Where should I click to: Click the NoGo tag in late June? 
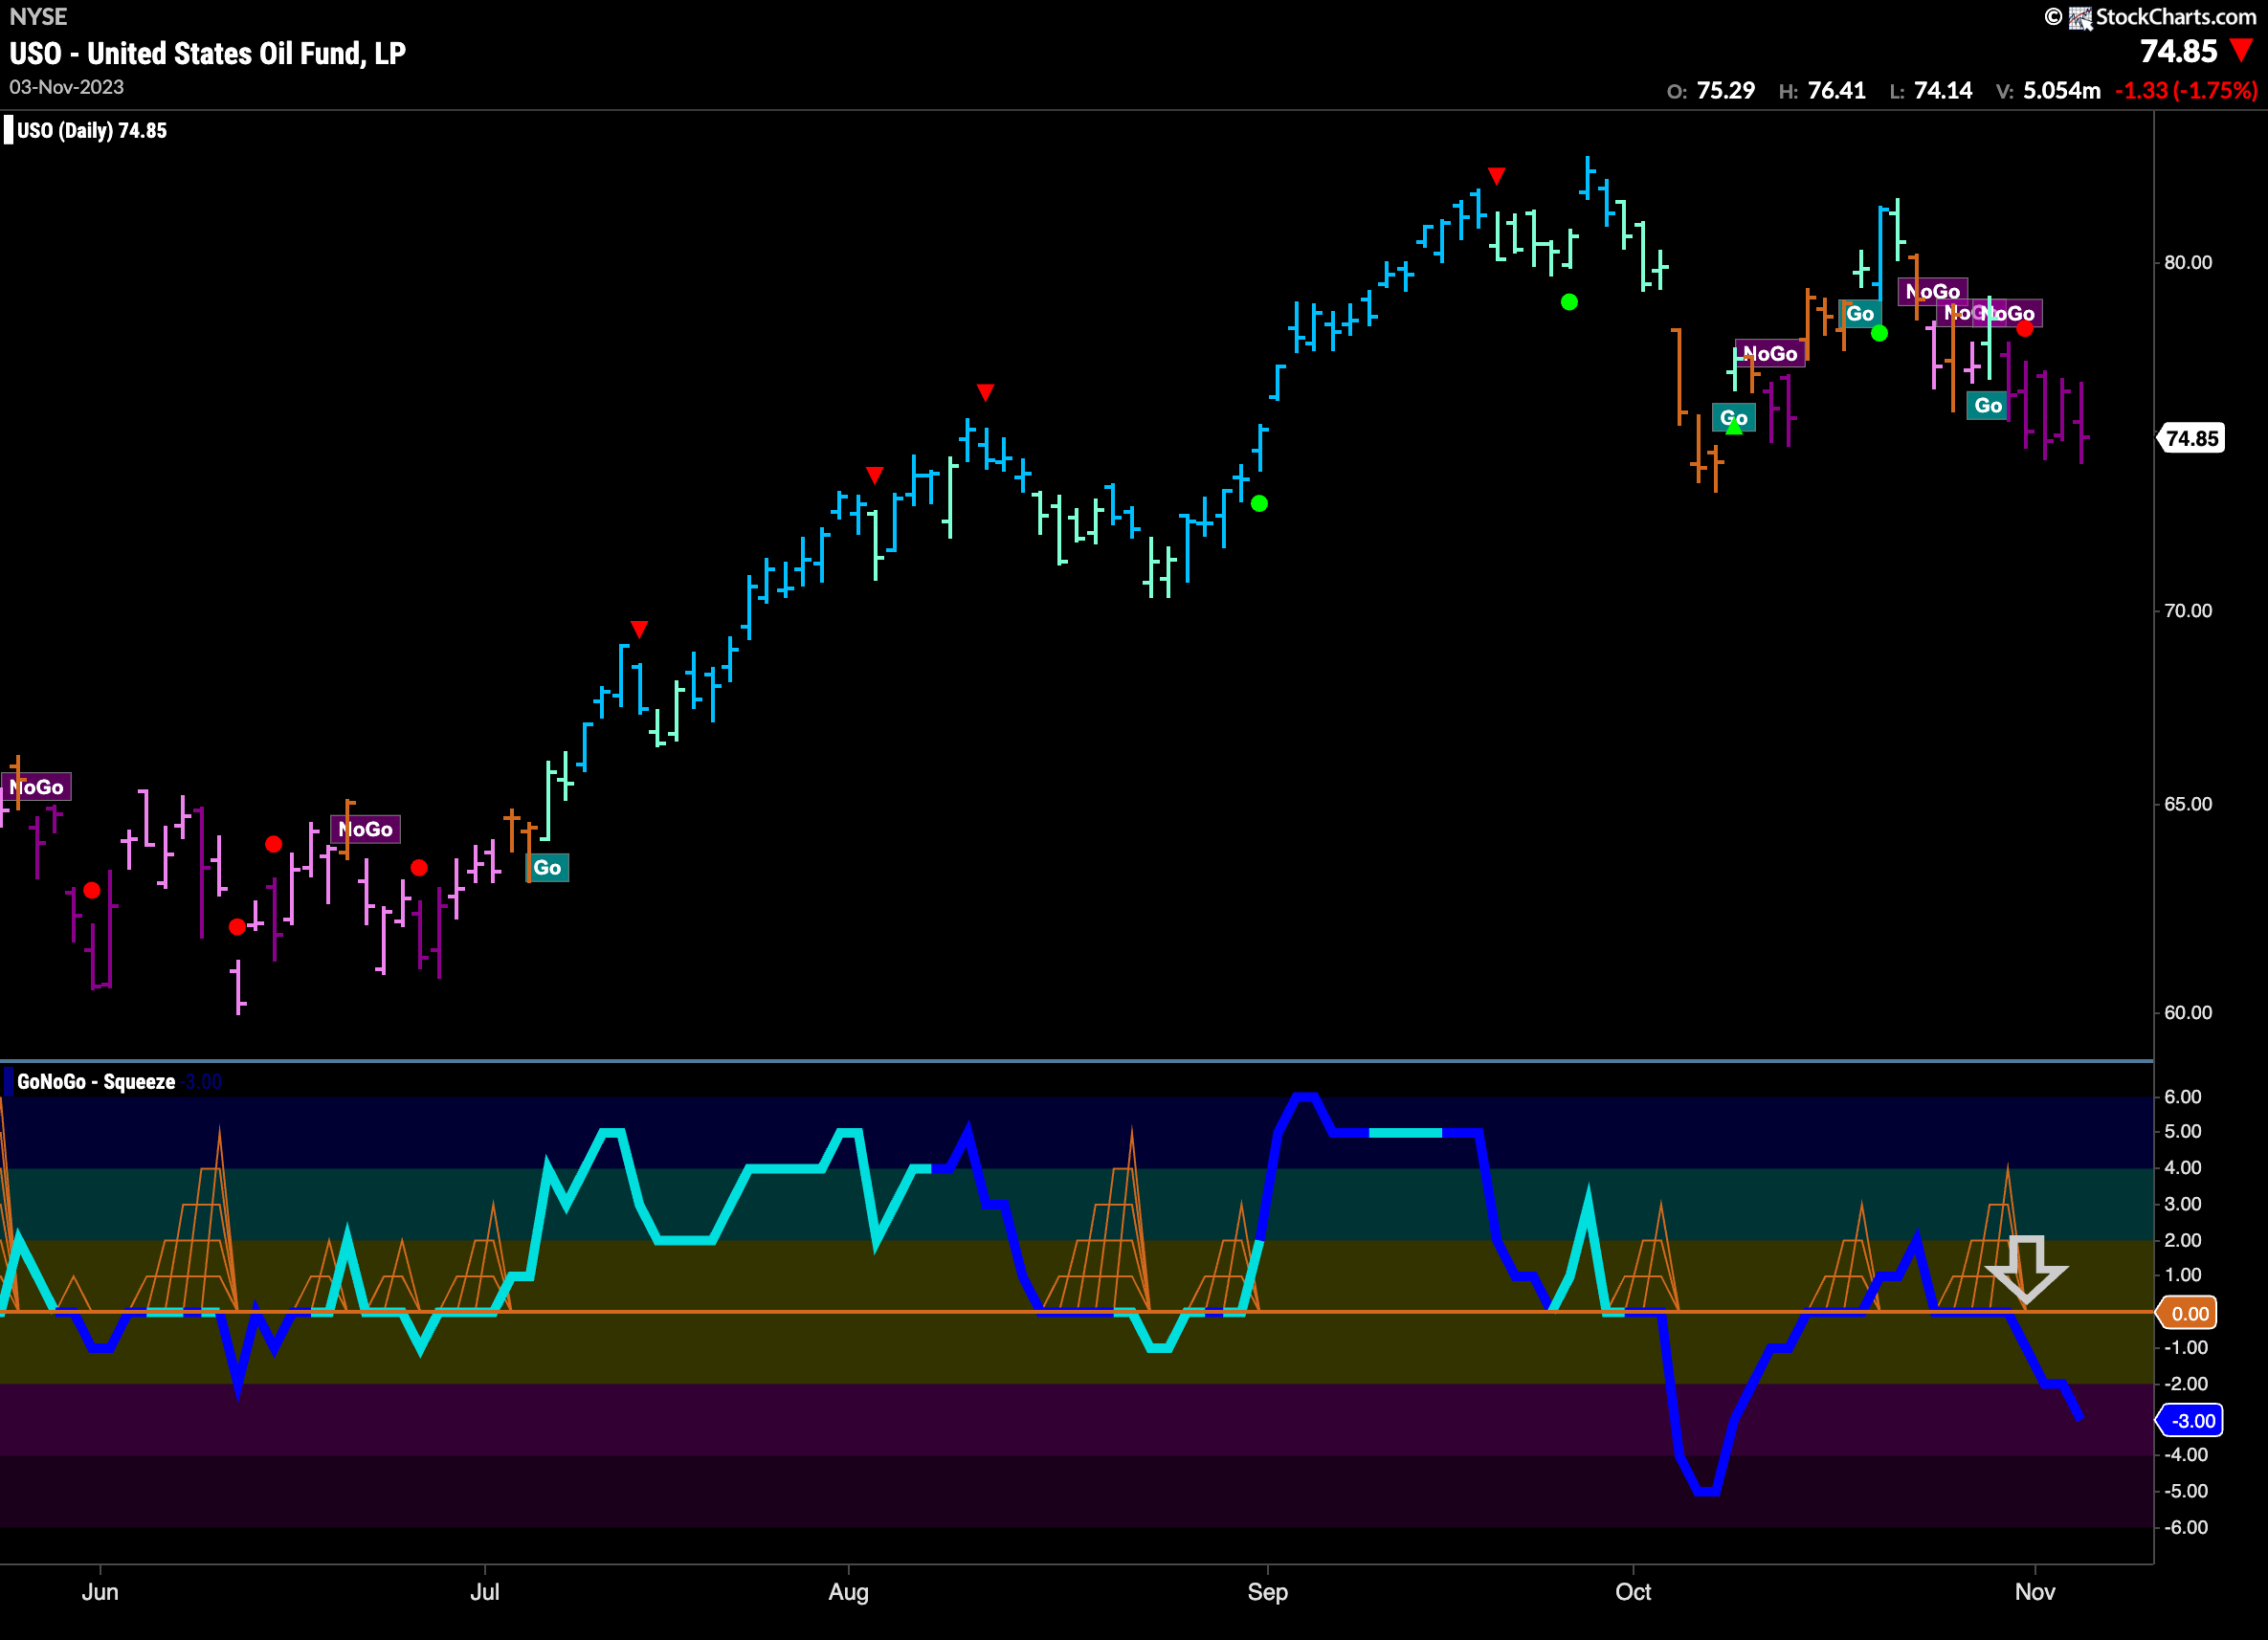[x=365, y=830]
